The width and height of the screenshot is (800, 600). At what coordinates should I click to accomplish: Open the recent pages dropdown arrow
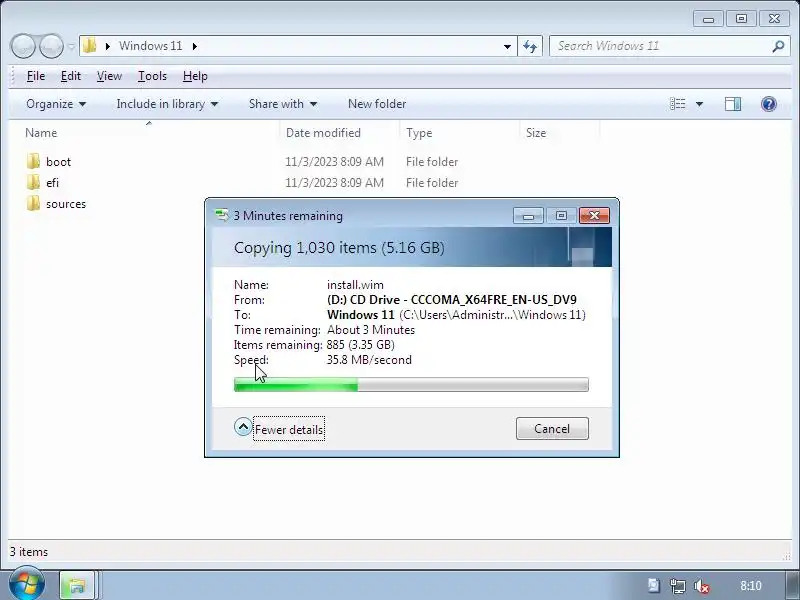coord(71,46)
